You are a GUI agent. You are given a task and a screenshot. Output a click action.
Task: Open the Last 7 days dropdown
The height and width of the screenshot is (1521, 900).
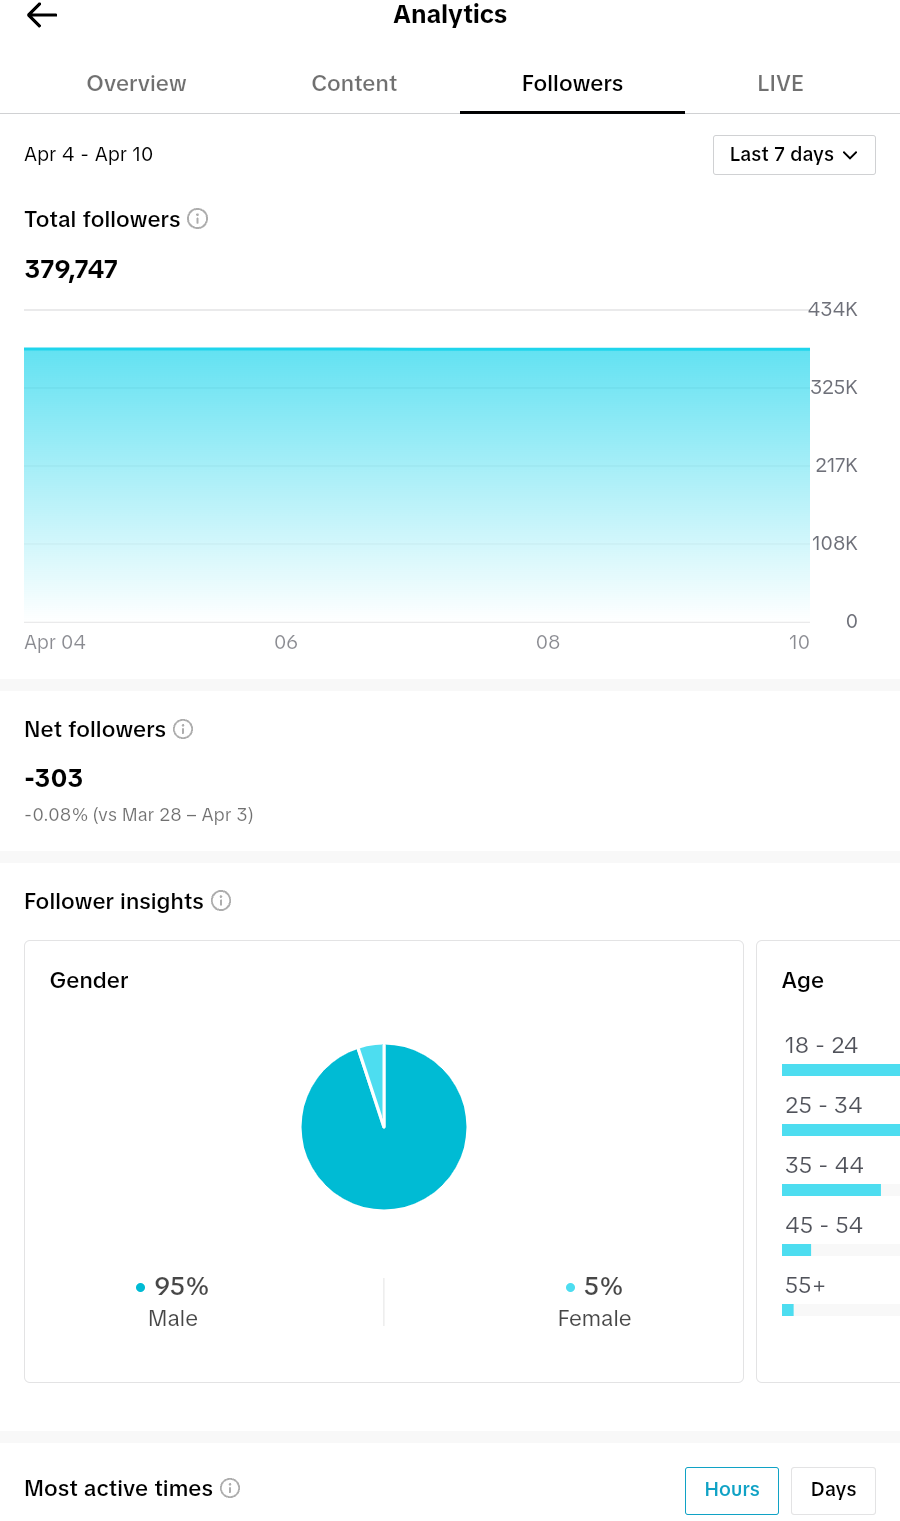(794, 155)
